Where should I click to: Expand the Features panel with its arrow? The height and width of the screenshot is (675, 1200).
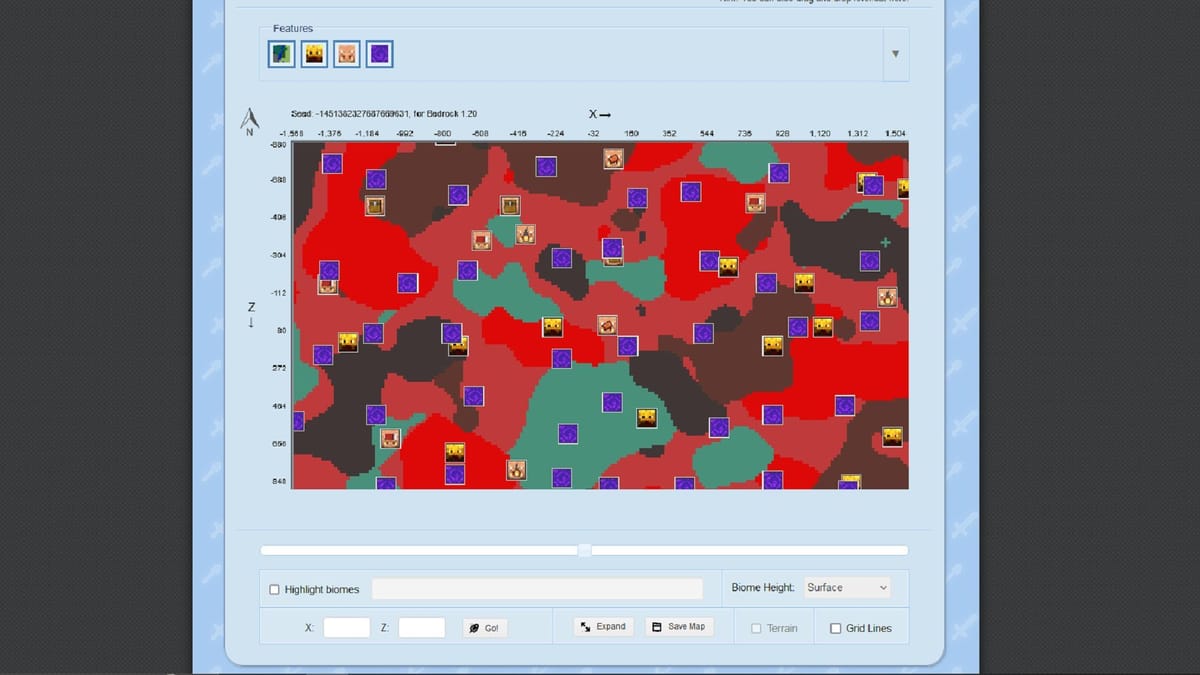point(895,54)
